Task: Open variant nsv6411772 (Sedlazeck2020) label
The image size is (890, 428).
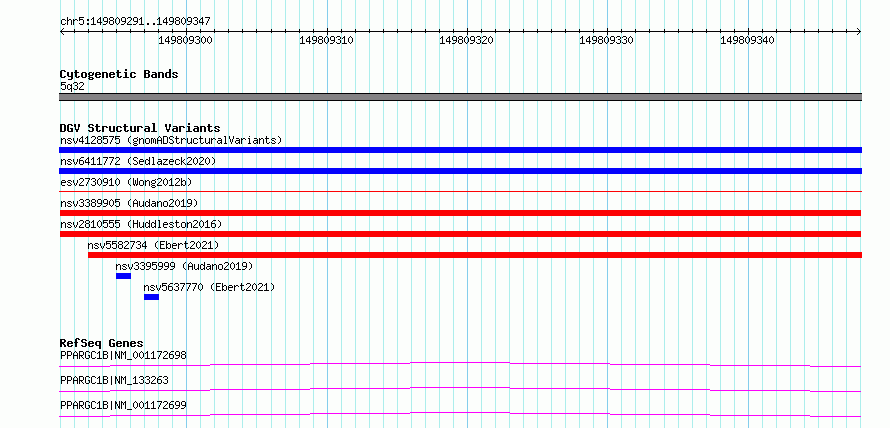Action: 138,161
